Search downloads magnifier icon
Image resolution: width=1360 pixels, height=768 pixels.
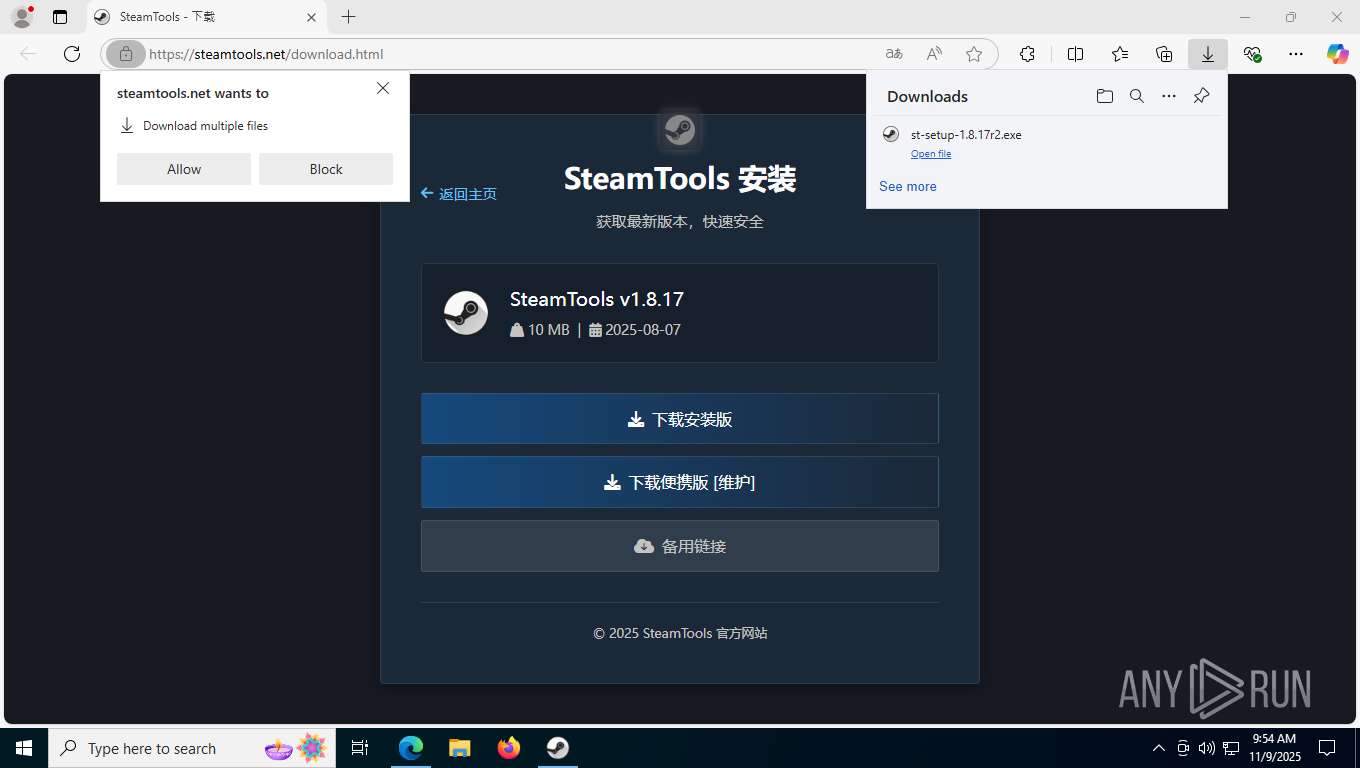pyautogui.click(x=1136, y=96)
